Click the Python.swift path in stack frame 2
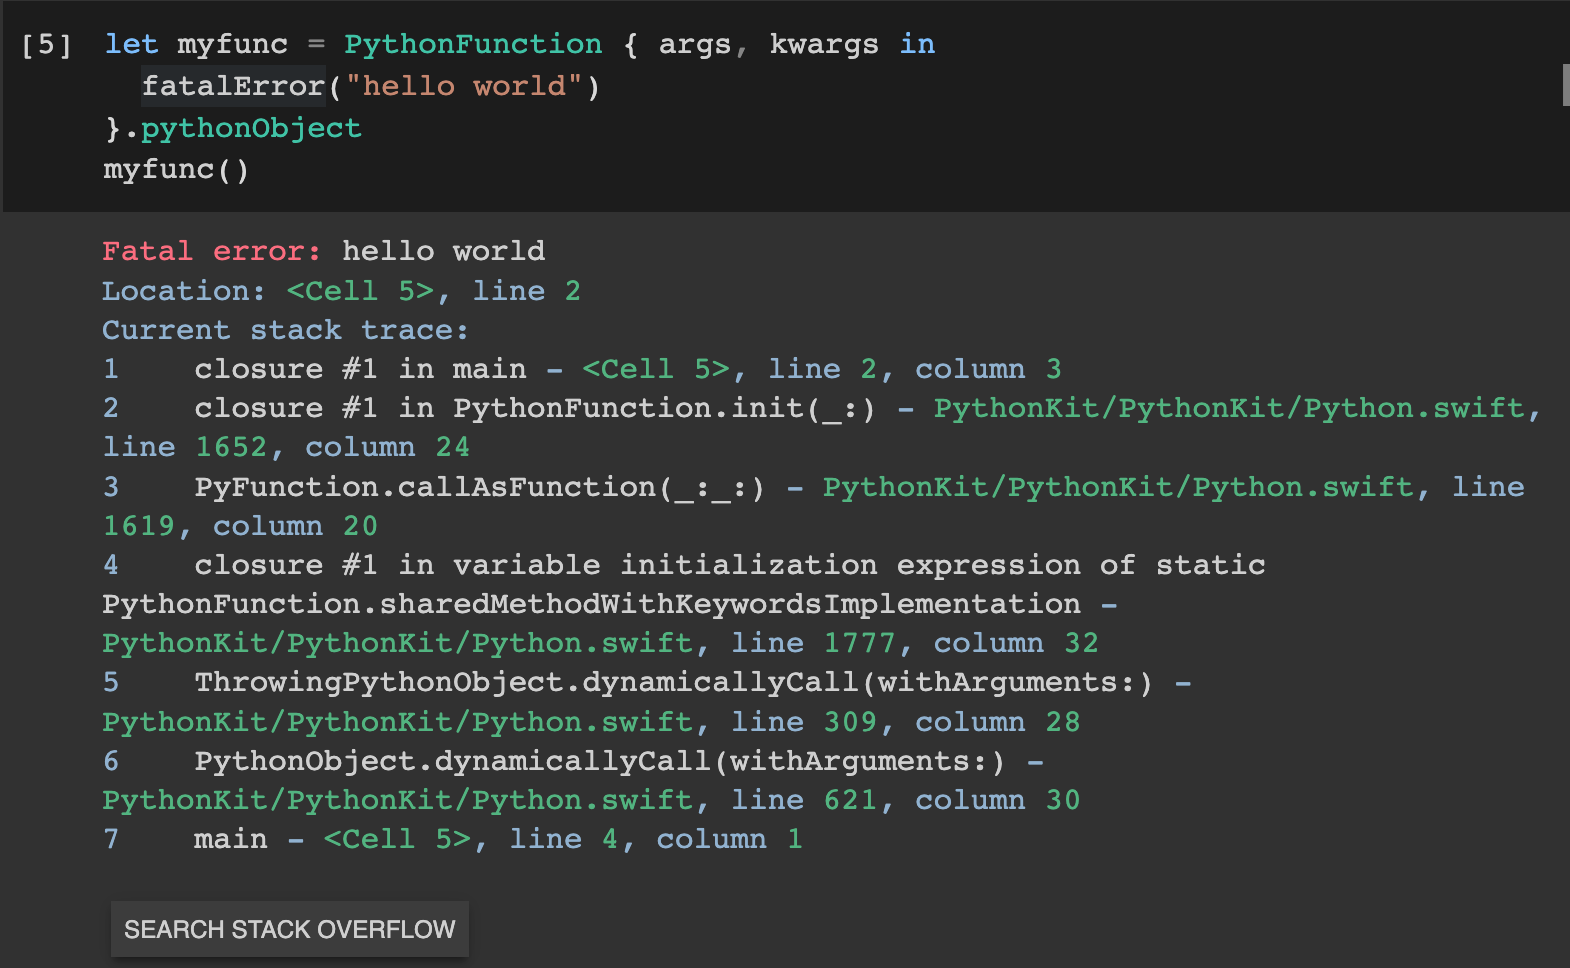Image resolution: width=1570 pixels, height=968 pixels. tap(1230, 408)
